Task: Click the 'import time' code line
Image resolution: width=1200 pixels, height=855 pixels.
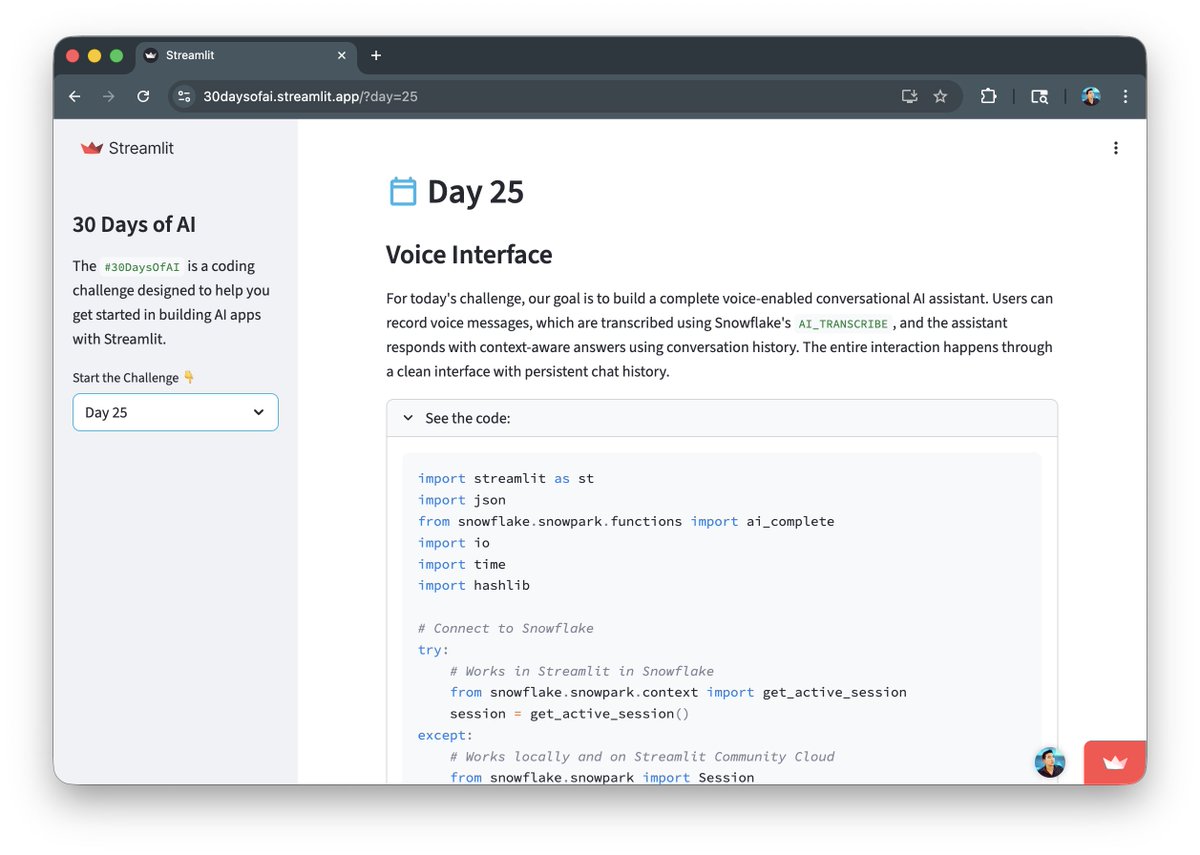Action: click(x=462, y=564)
